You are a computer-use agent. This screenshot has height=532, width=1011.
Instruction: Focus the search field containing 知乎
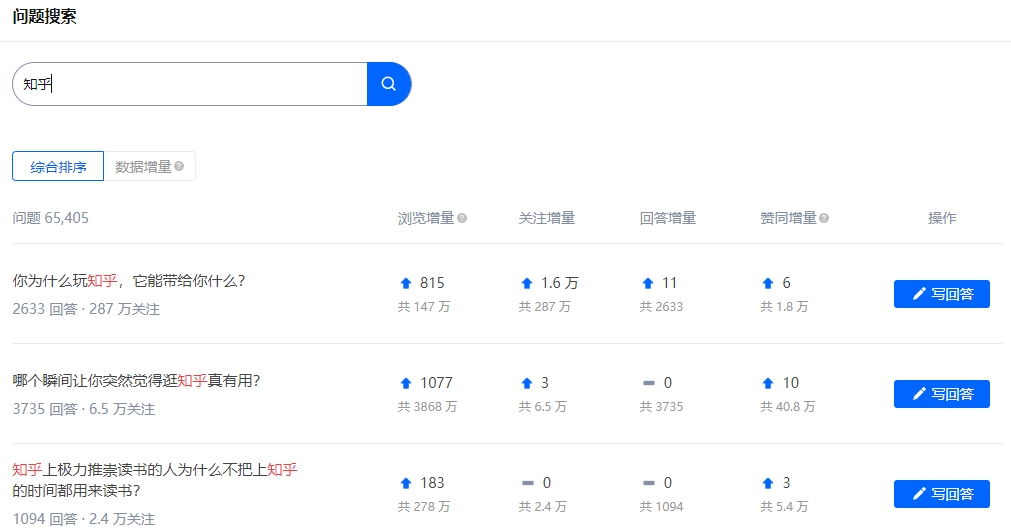190,84
